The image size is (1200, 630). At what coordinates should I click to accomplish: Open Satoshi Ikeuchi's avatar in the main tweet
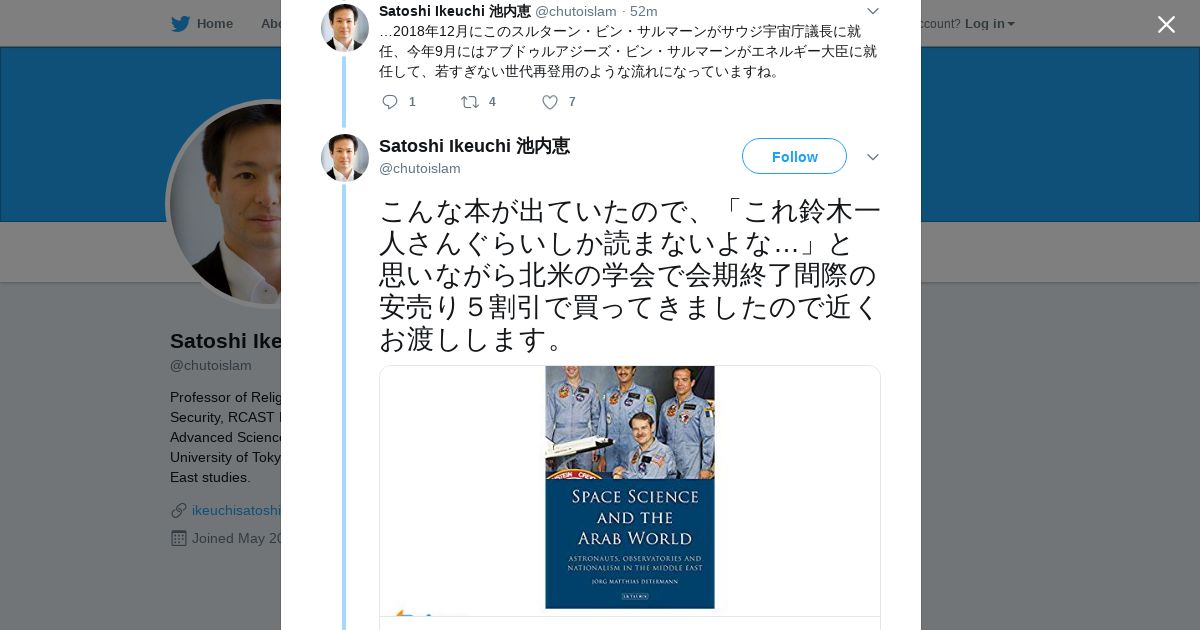click(345, 158)
